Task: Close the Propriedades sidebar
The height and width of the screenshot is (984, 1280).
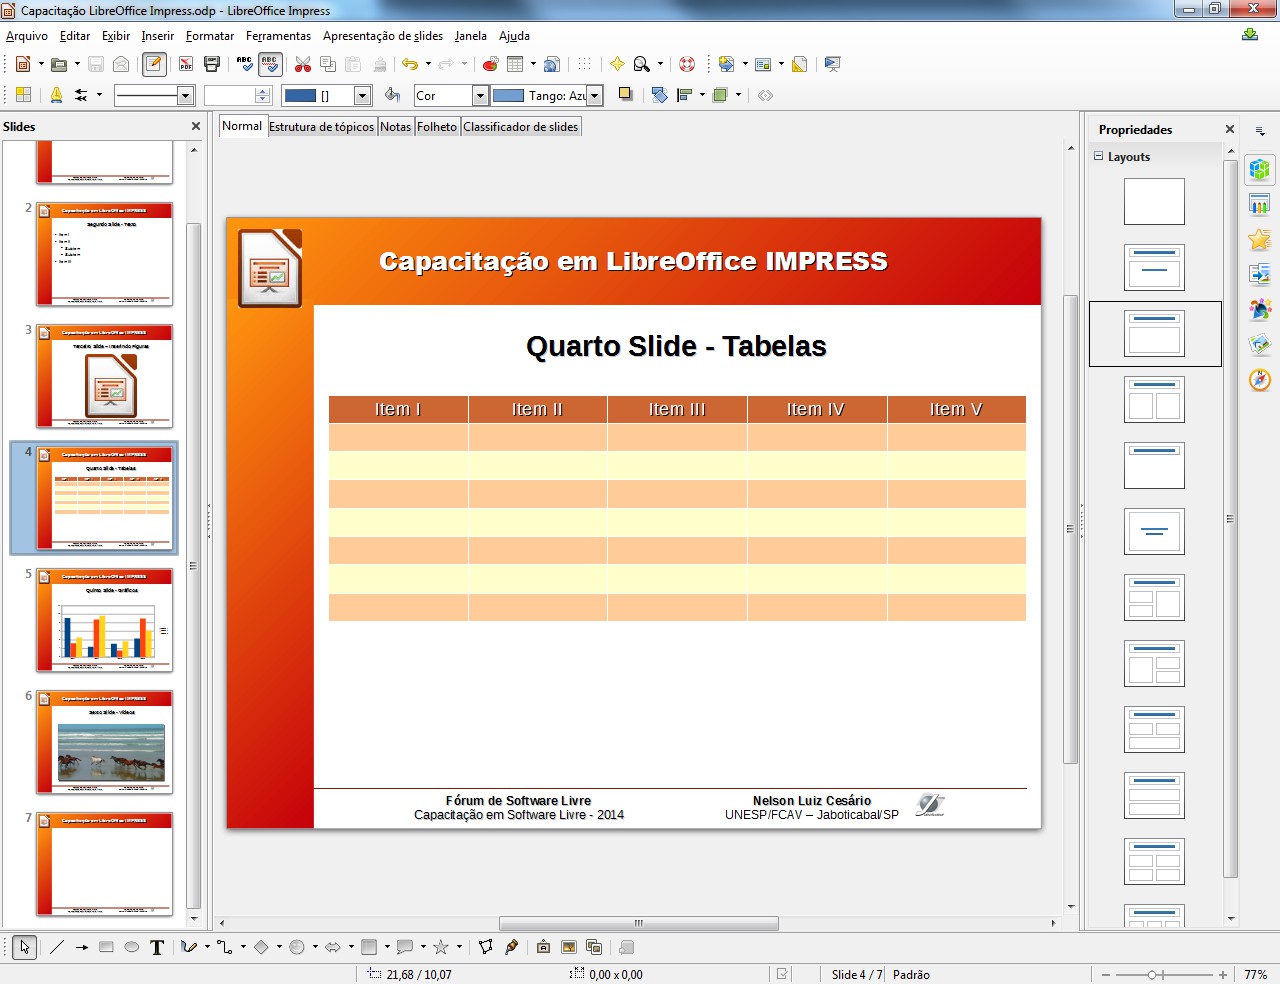Action: coord(1230,129)
